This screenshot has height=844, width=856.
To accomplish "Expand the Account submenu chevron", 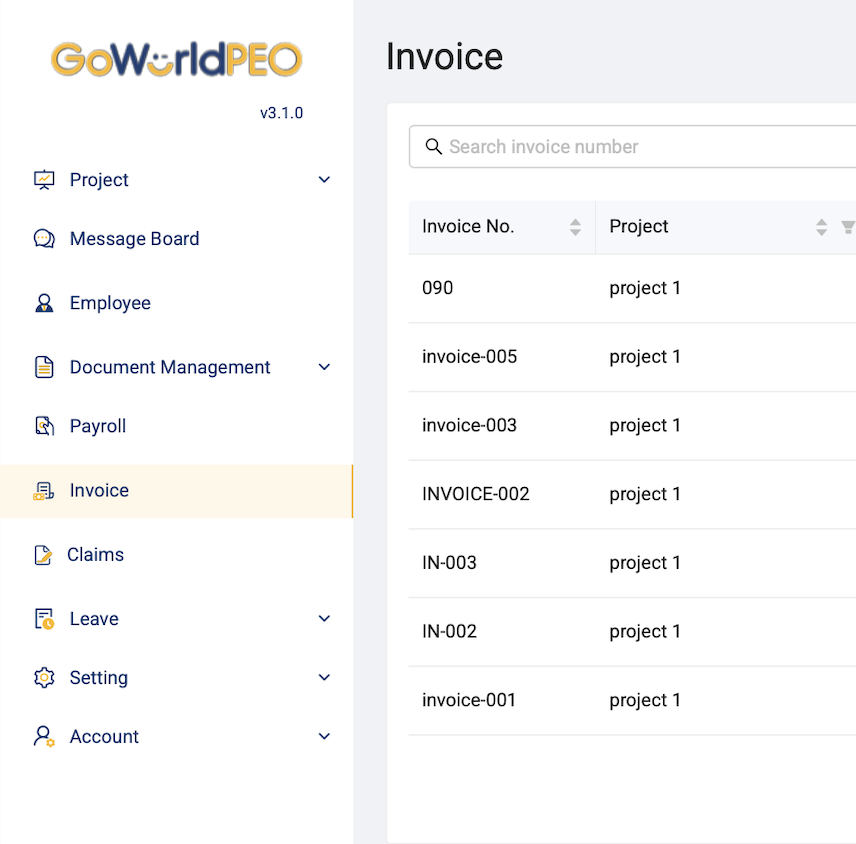I will click(324, 737).
